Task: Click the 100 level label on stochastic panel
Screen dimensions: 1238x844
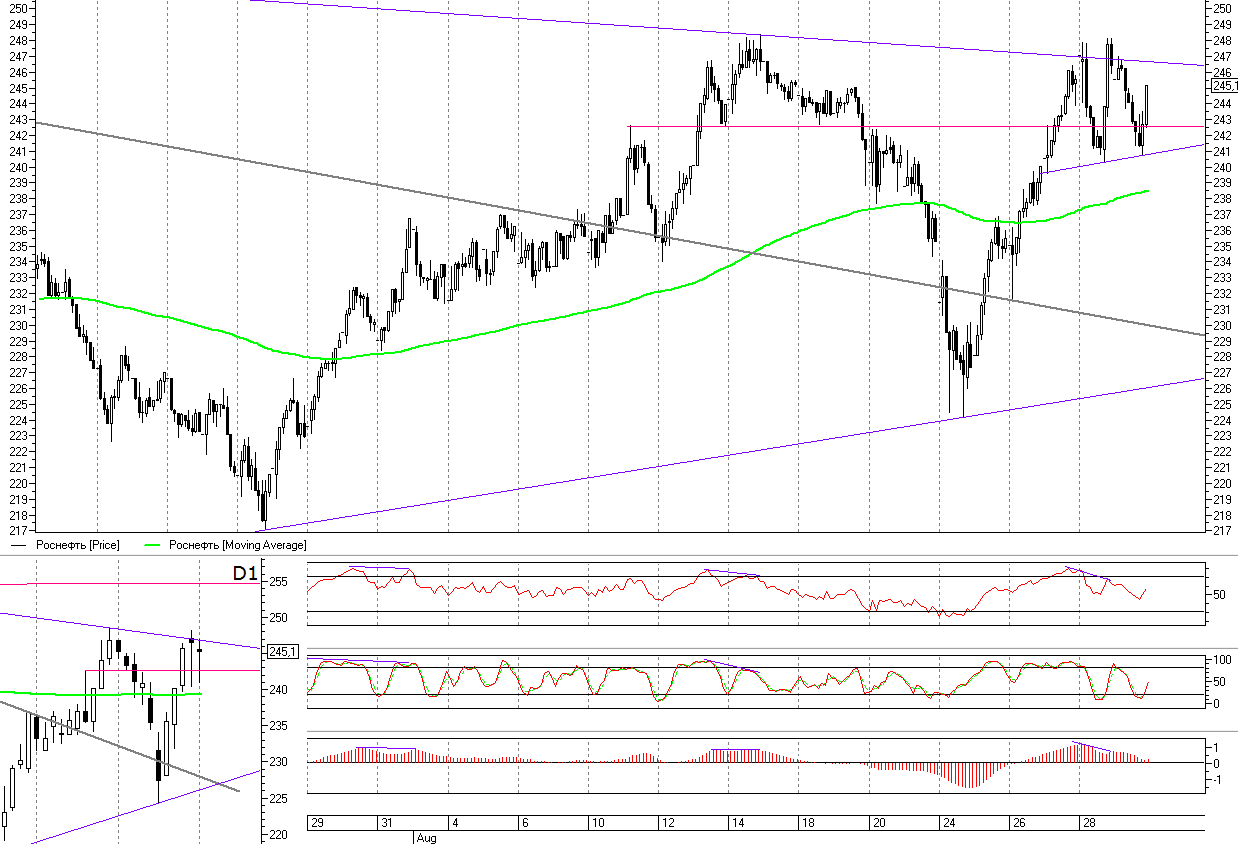Action: tap(1221, 661)
